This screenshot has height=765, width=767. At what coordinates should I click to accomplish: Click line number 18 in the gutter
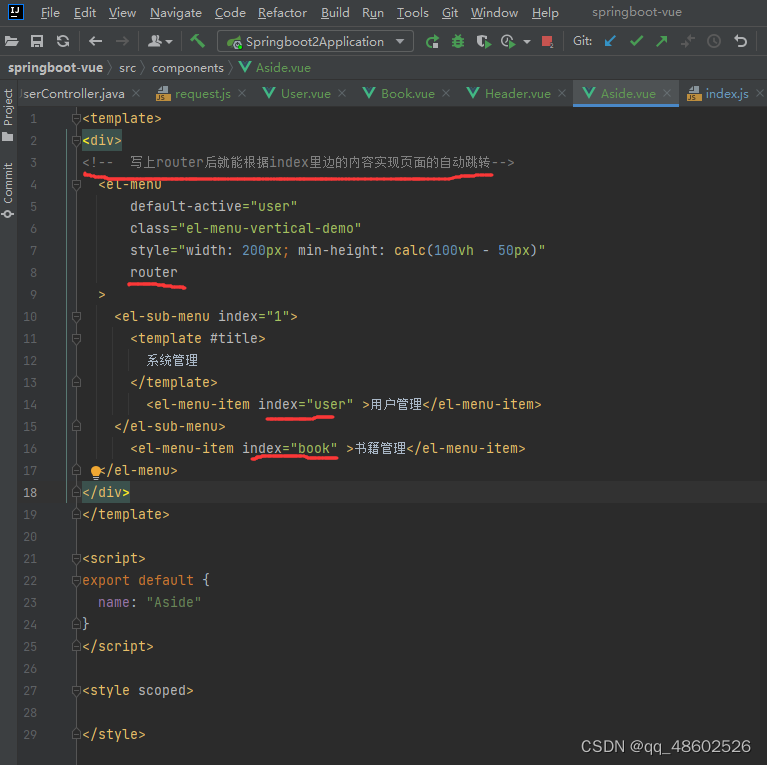[x=30, y=492]
